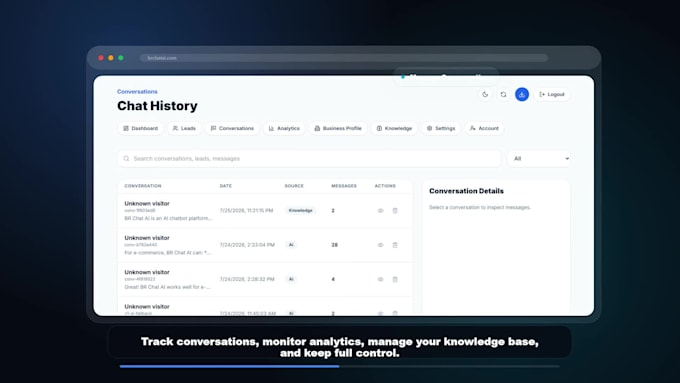This screenshot has height=383, width=680.
Task: Click preview text 'BR Chat AI is an AI chatbot platform'
Action: (168, 218)
